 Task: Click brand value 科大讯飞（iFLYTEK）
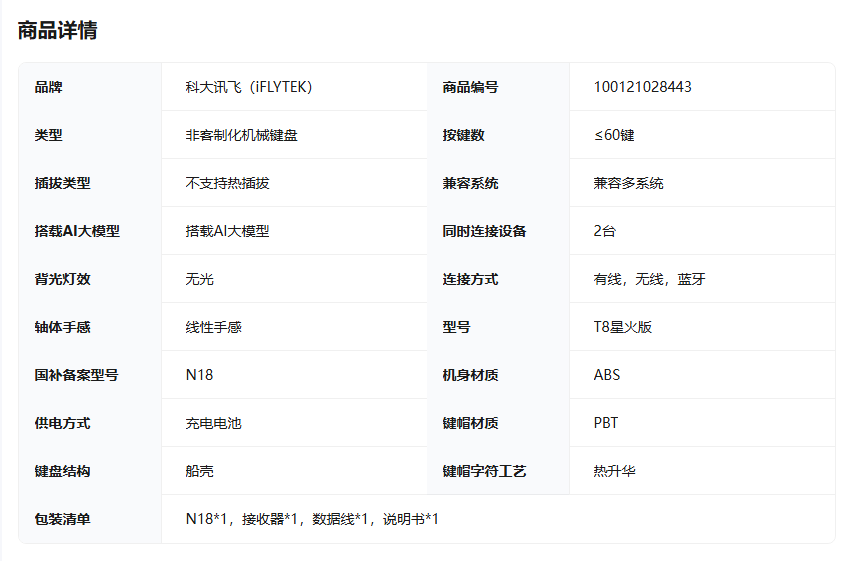[249, 87]
